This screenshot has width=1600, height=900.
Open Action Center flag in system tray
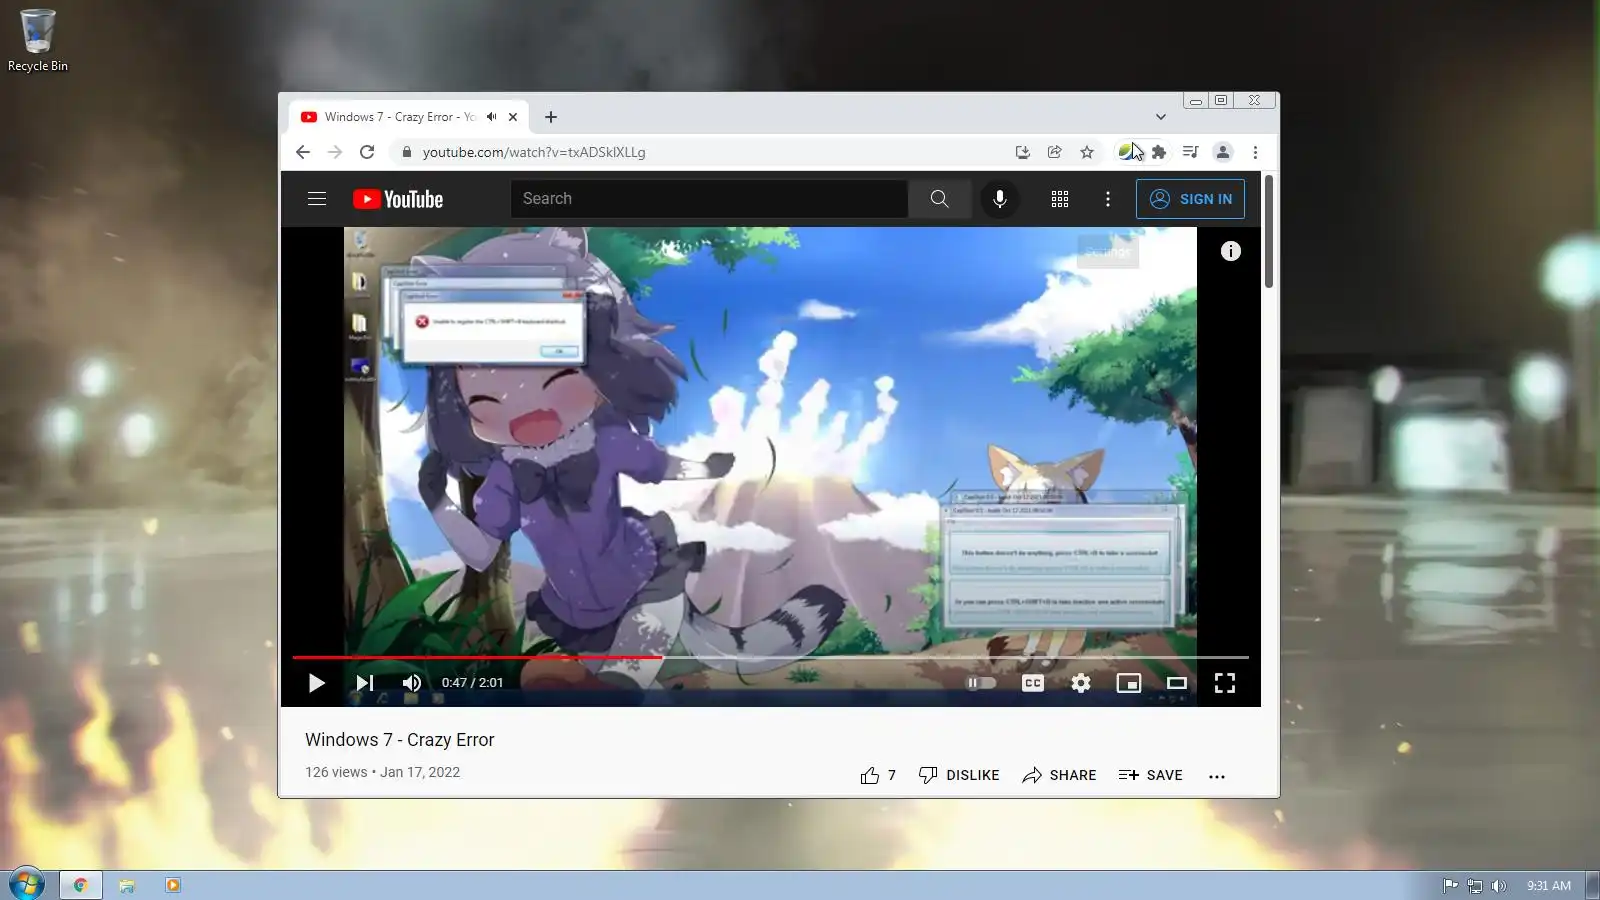(x=1450, y=885)
